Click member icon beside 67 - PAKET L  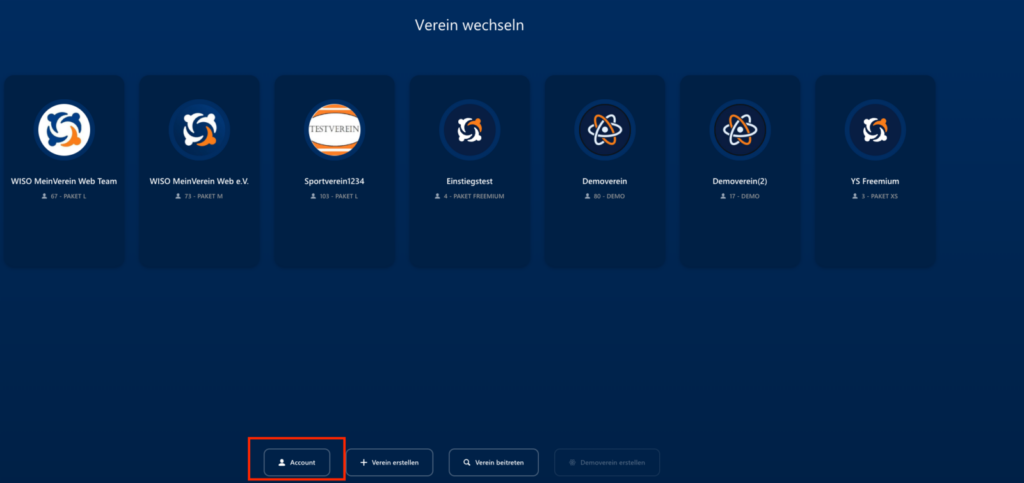[44, 196]
